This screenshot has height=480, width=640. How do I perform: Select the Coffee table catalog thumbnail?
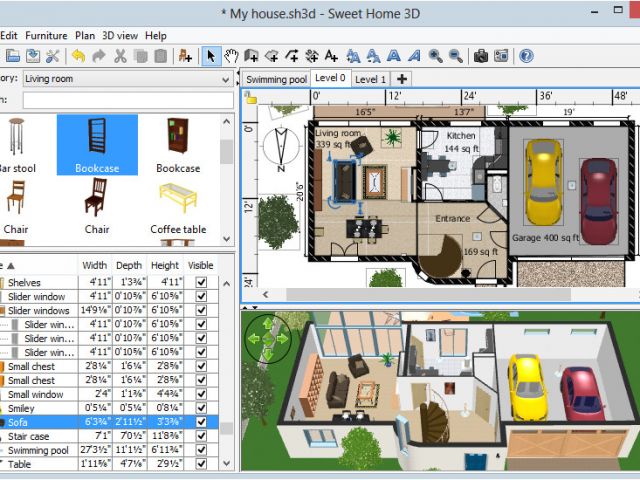(179, 205)
